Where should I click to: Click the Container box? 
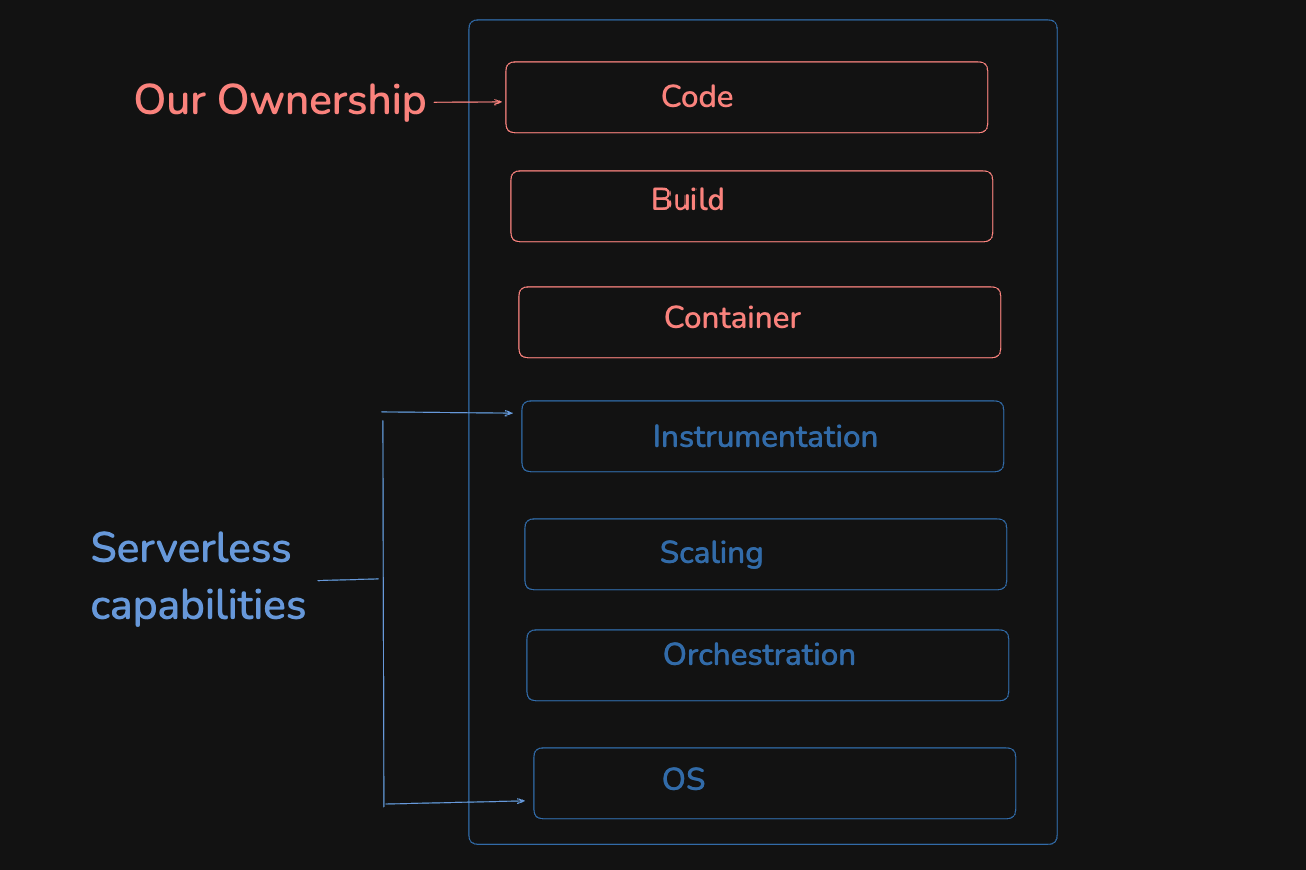click(x=759, y=322)
